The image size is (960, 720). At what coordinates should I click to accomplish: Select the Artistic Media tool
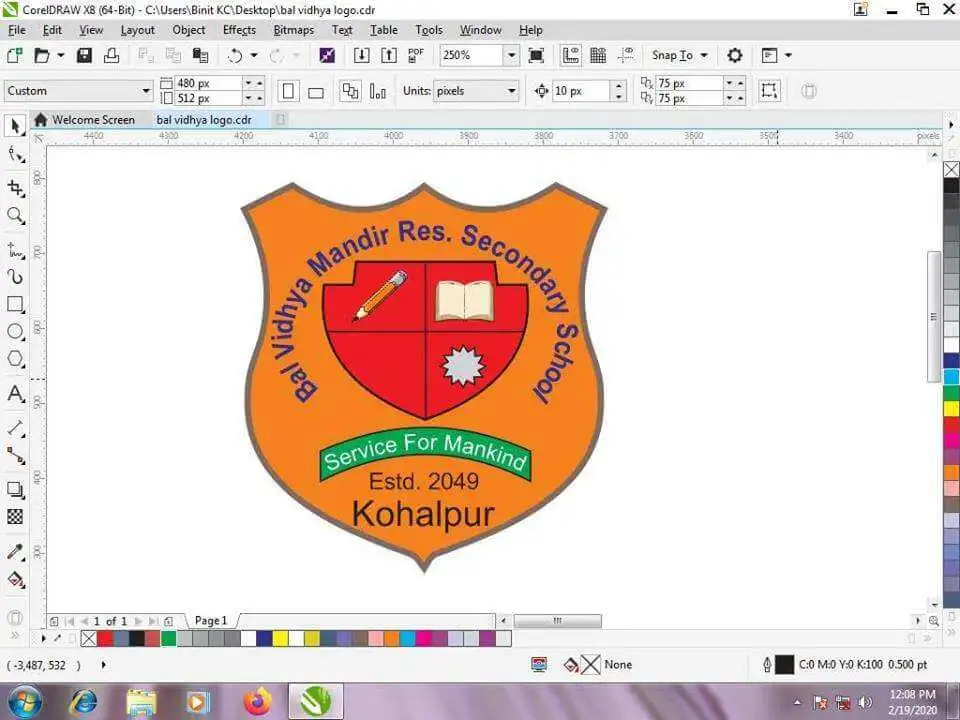pos(15,277)
